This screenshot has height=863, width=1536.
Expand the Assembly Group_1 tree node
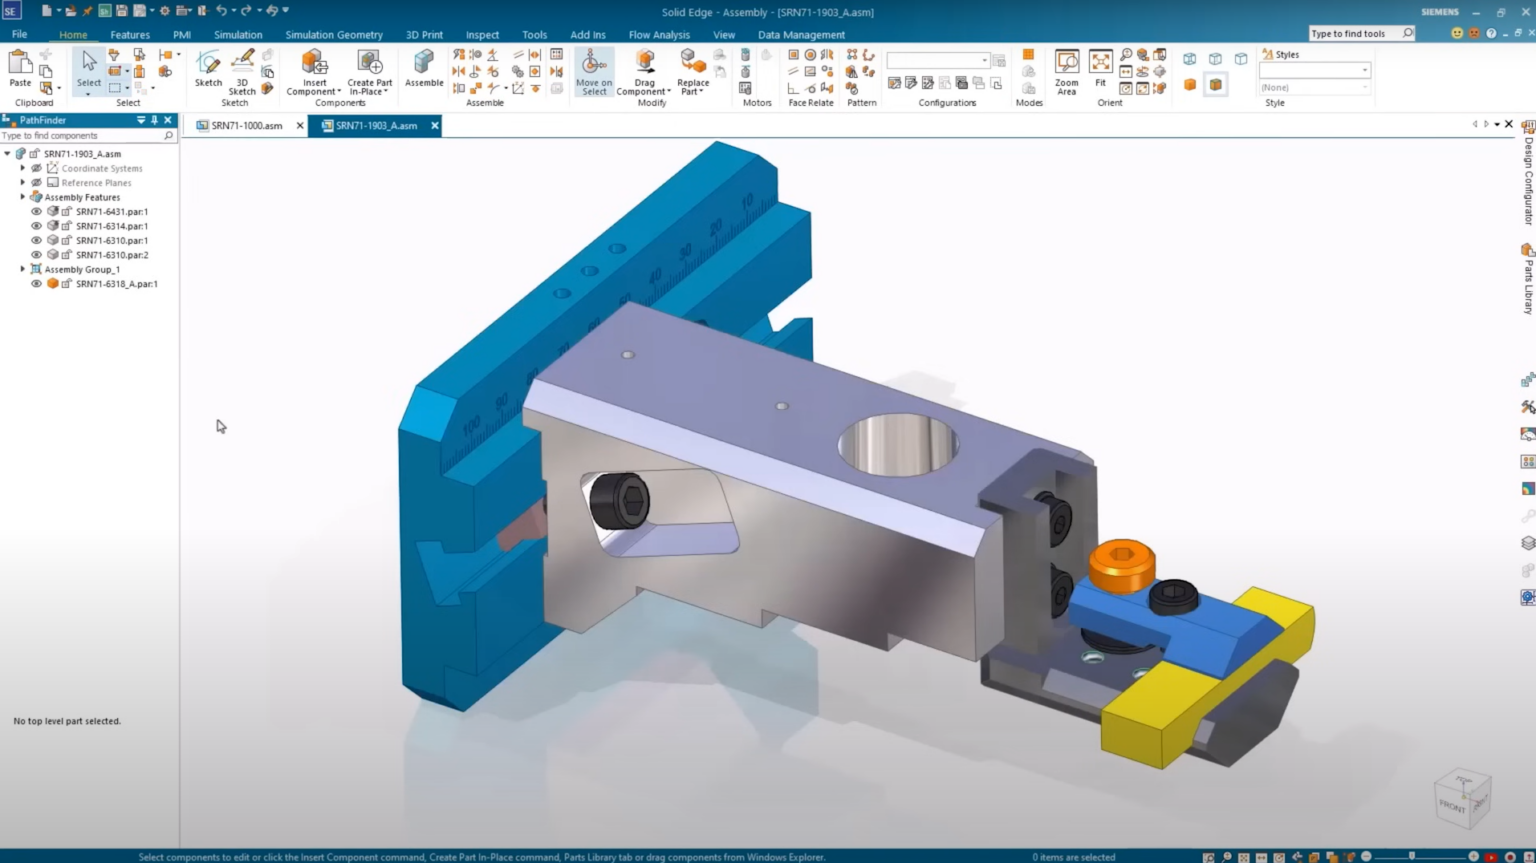22,268
